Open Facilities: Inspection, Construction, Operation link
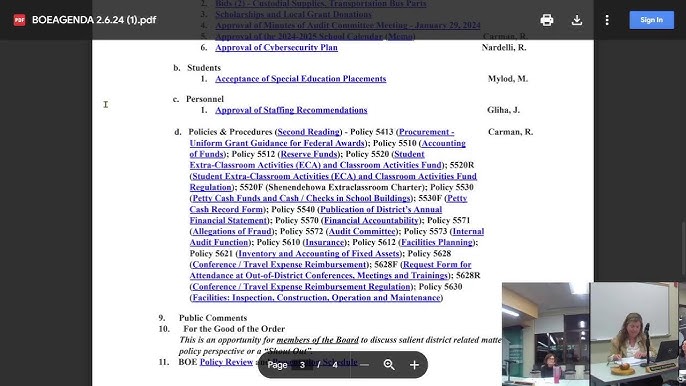Image resolution: width=686 pixels, height=386 pixels. pos(316,298)
